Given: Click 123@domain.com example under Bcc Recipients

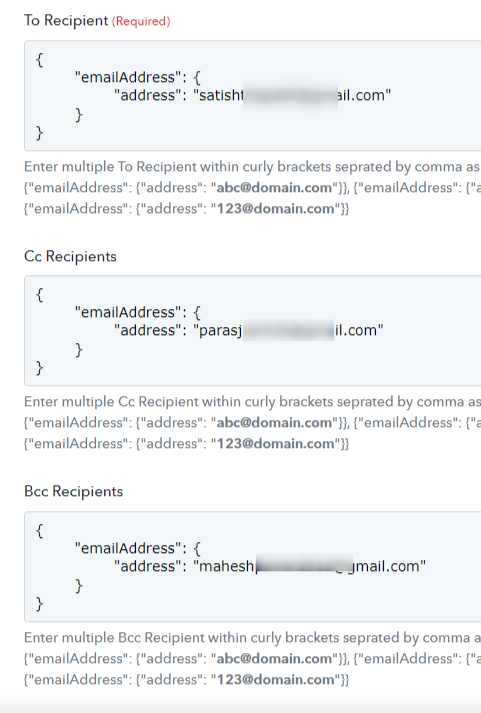Looking at the screenshot, I should click(x=276, y=680).
